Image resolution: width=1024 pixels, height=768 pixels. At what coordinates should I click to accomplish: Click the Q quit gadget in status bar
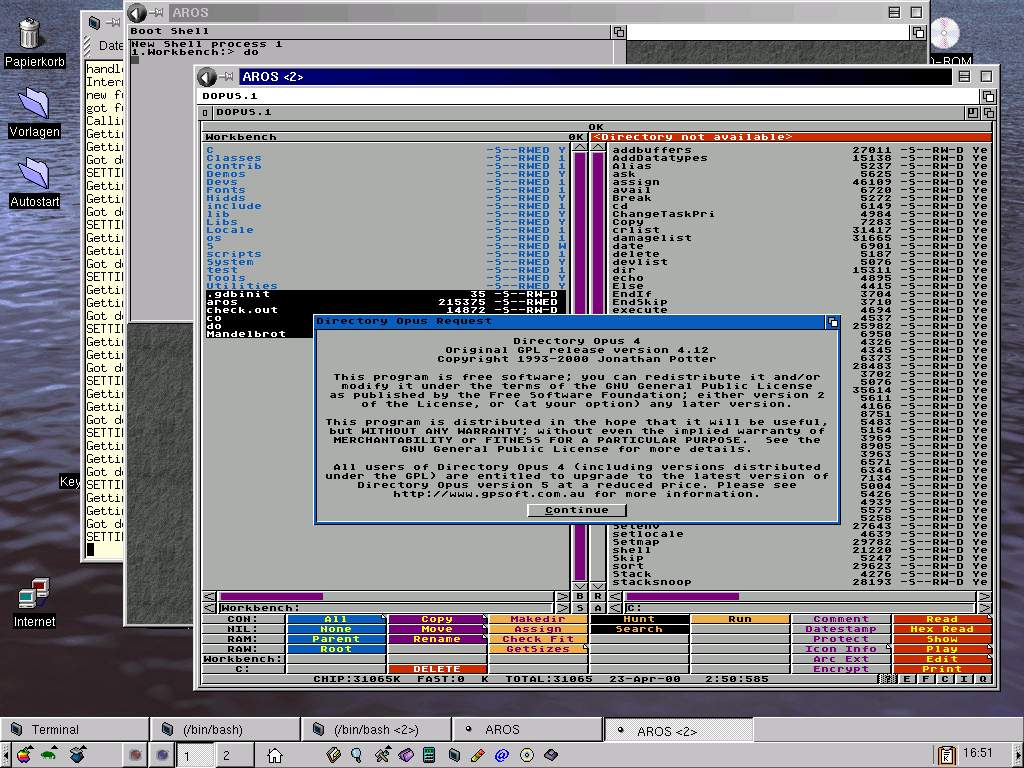[x=983, y=679]
